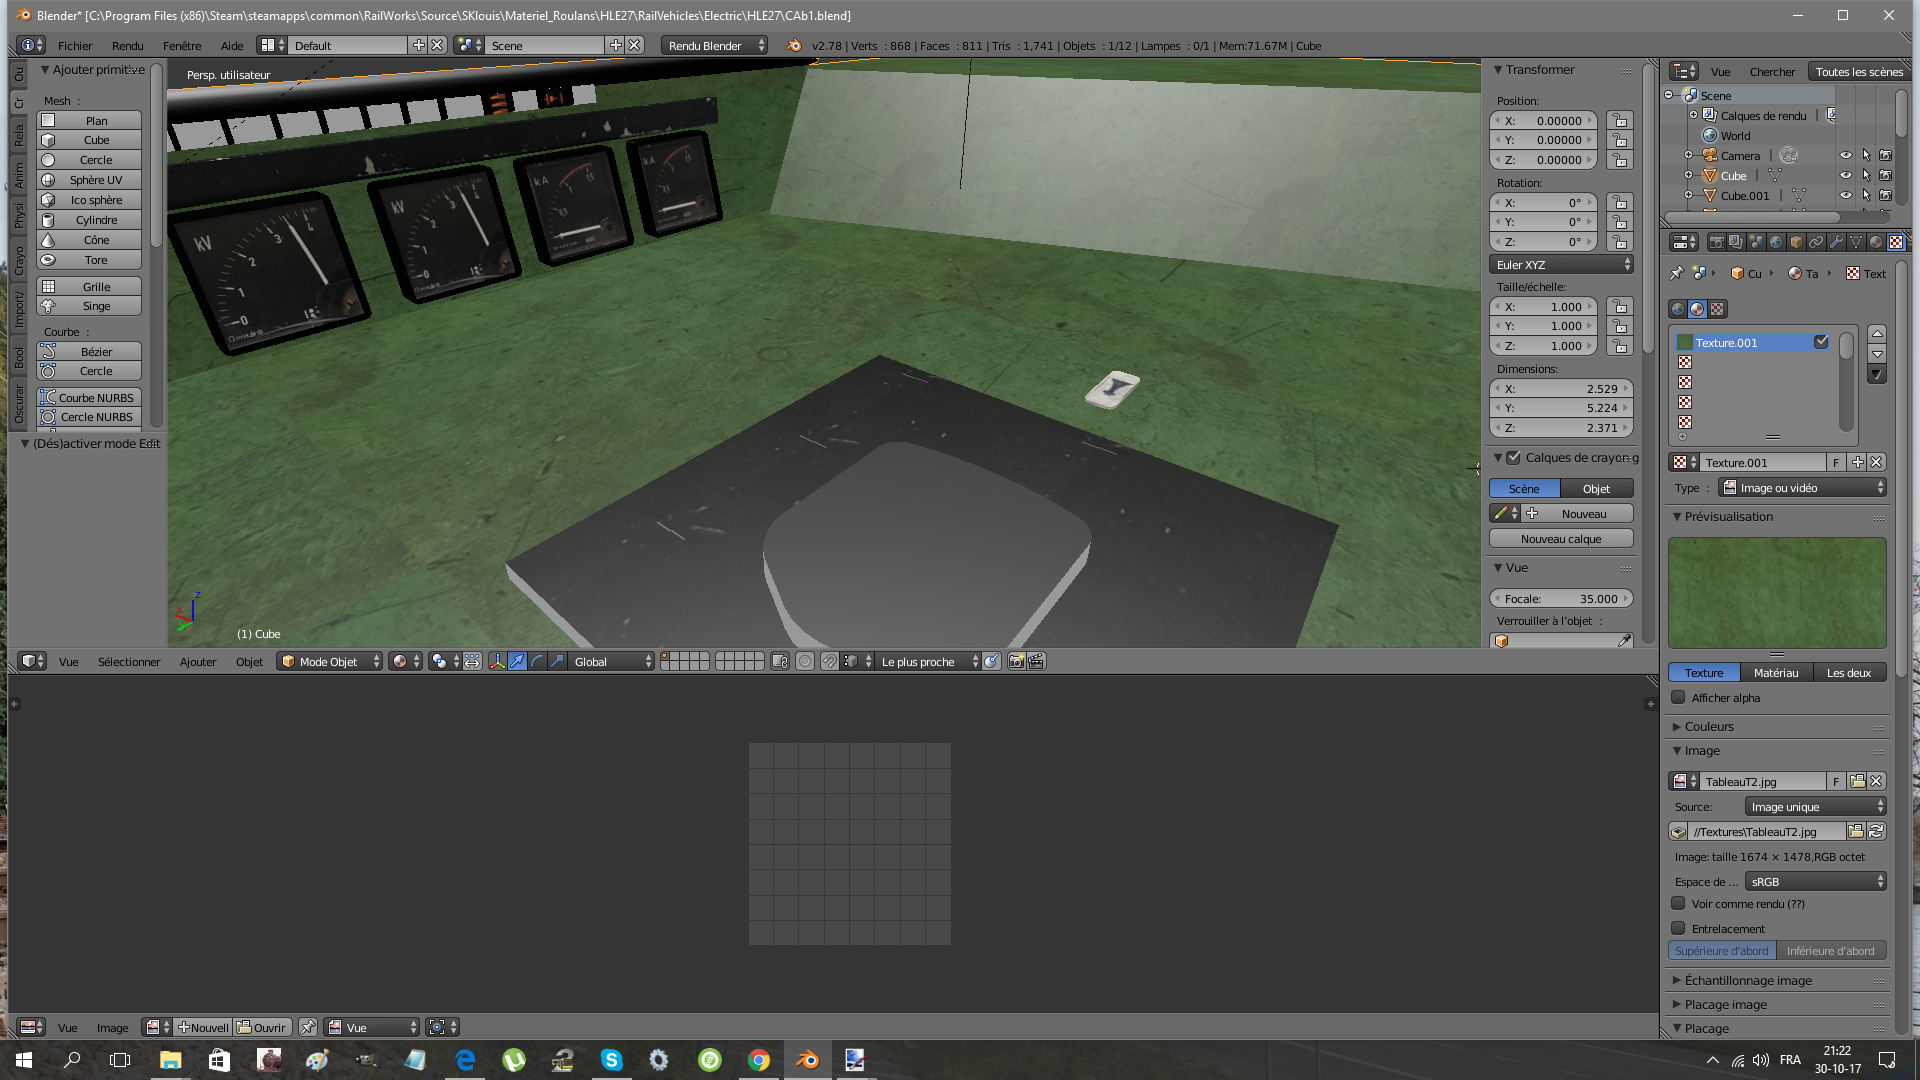Toggle Texture.001 slot enabled checkbox

pyautogui.click(x=1821, y=342)
